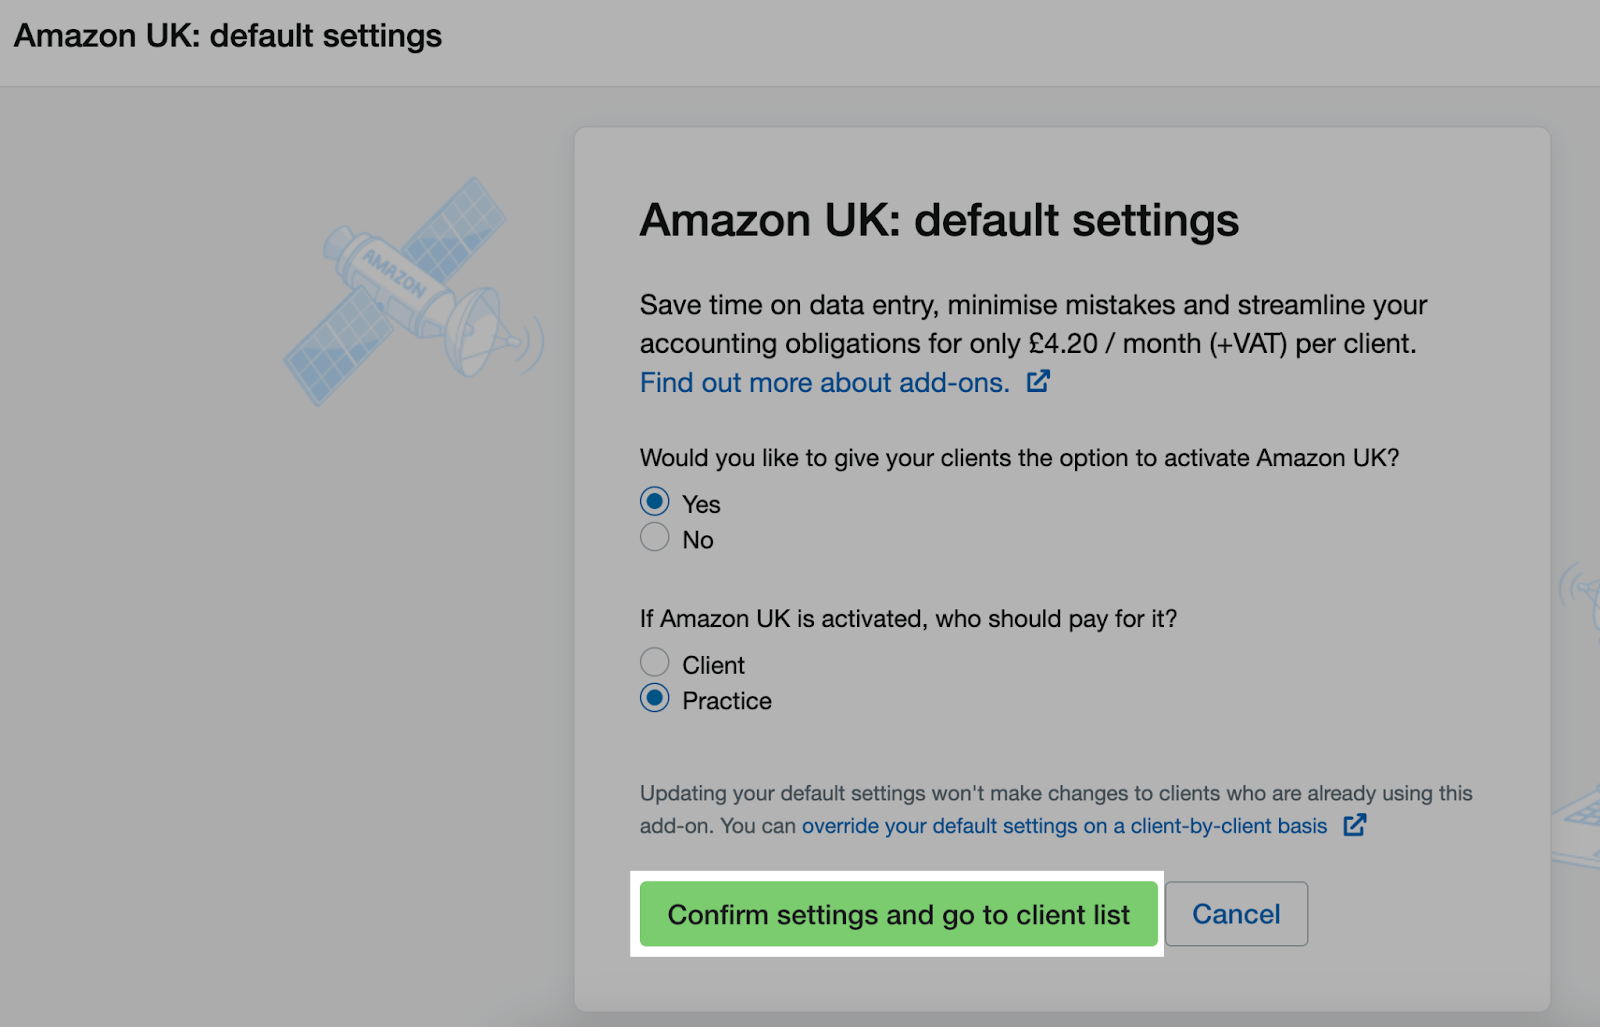1600x1027 pixels.
Task: Choose Practice as the payer
Action: [x=654, y=698]
